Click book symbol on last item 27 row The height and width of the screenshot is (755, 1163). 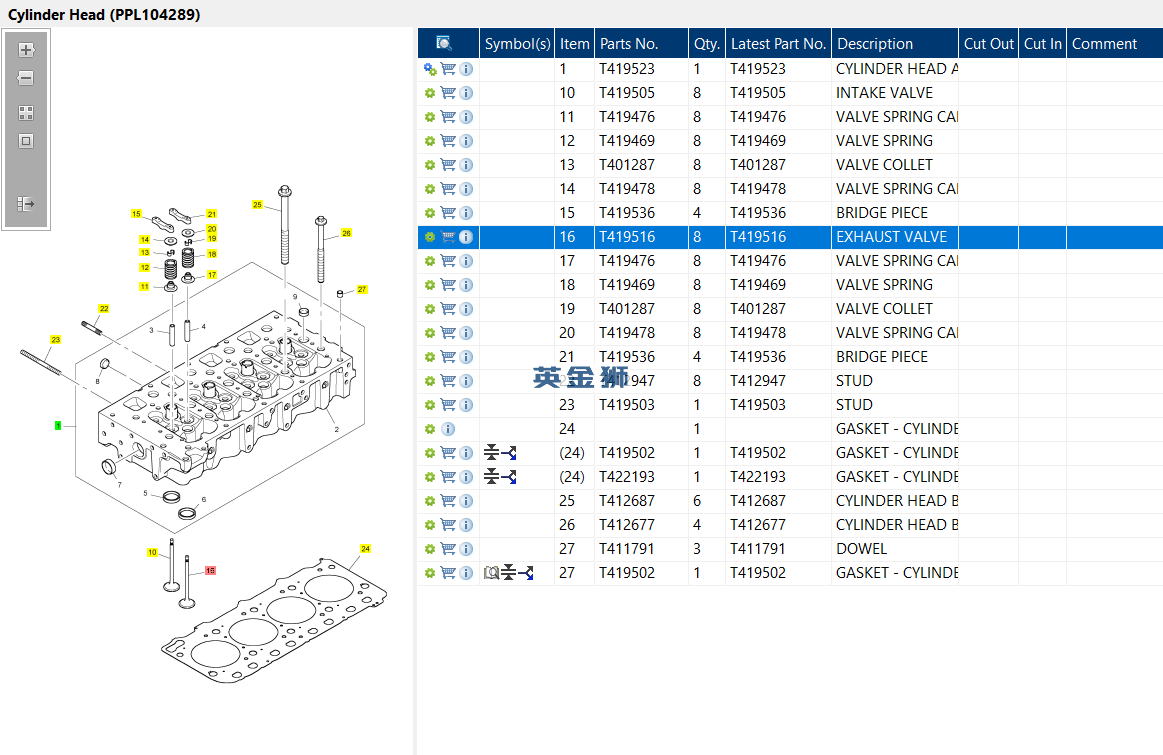point(491,573)
